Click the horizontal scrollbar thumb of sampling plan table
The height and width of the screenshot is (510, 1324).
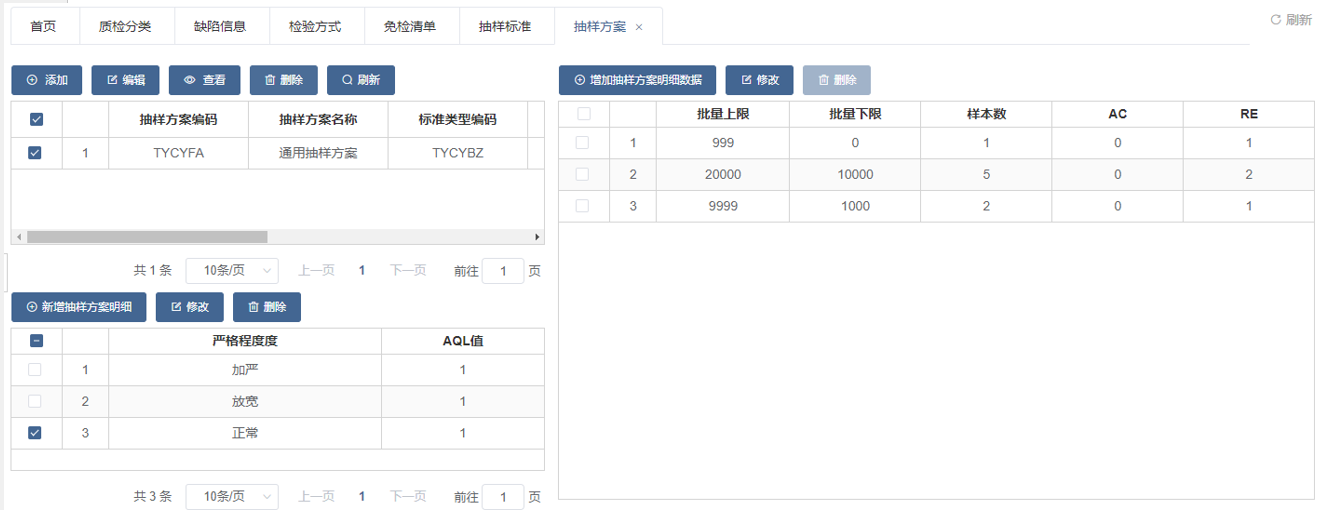pyautogui.click(x=147, y=237)
